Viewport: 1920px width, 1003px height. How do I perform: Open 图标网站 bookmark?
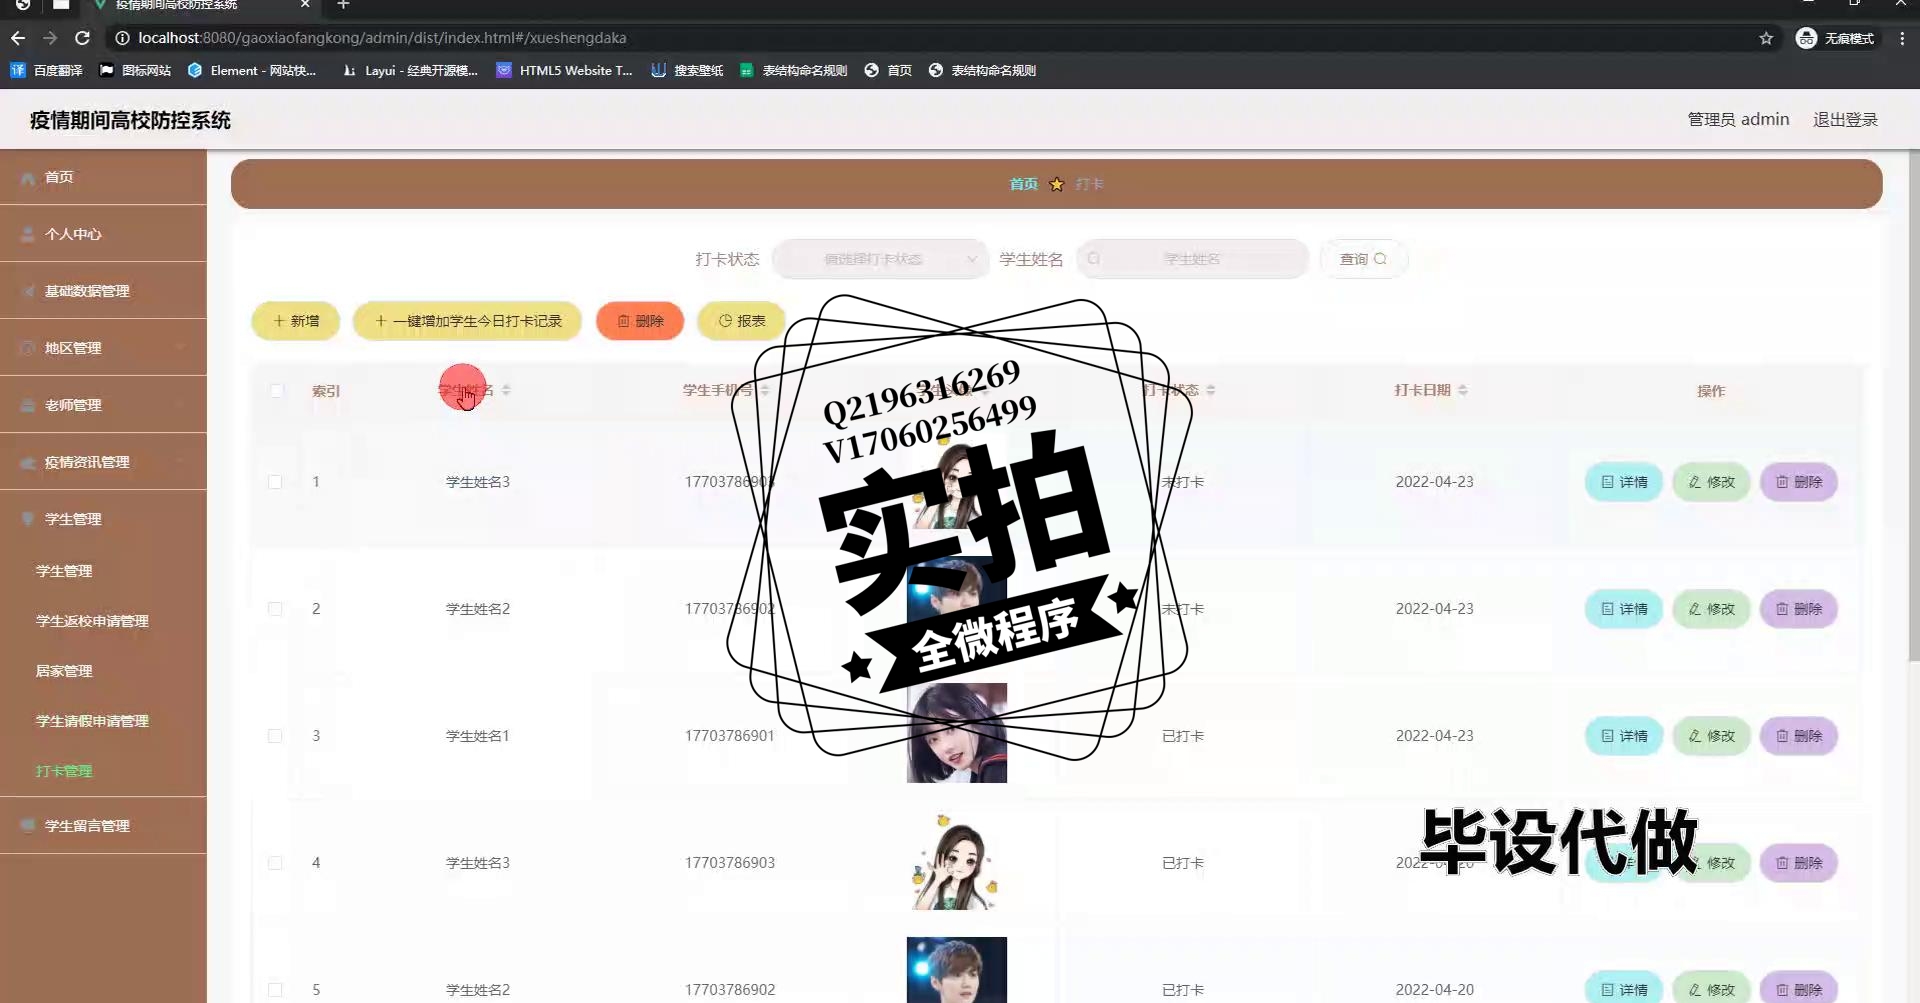pyautogui.click(x=135, y=70)
